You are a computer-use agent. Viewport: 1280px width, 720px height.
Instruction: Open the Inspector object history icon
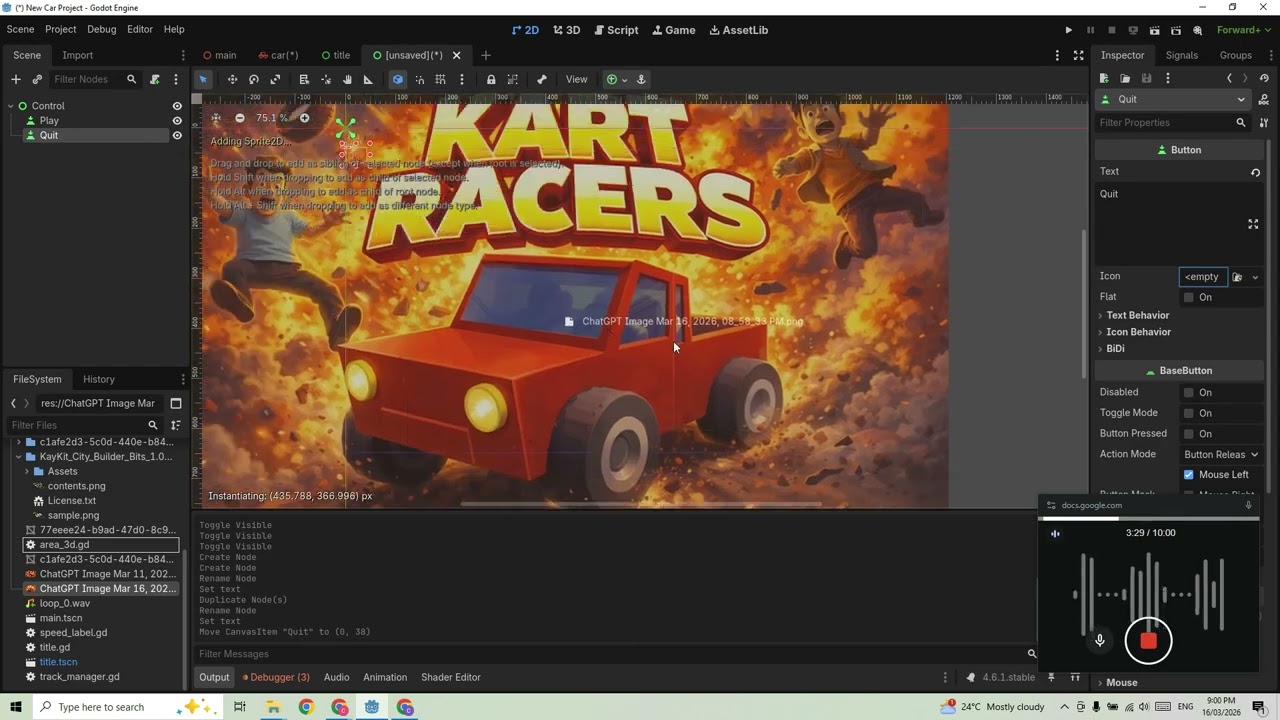(1264, 78)
